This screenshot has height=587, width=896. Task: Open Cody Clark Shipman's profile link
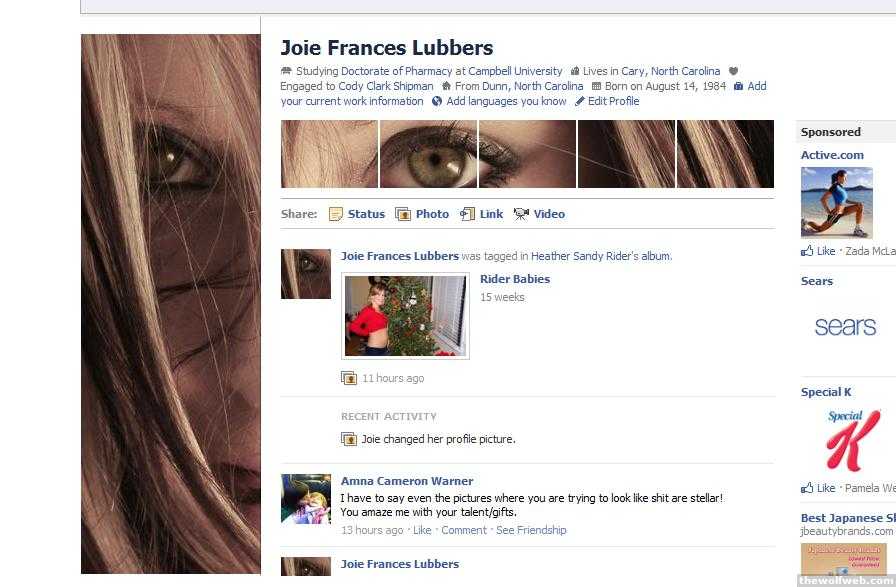click(386, 86)
